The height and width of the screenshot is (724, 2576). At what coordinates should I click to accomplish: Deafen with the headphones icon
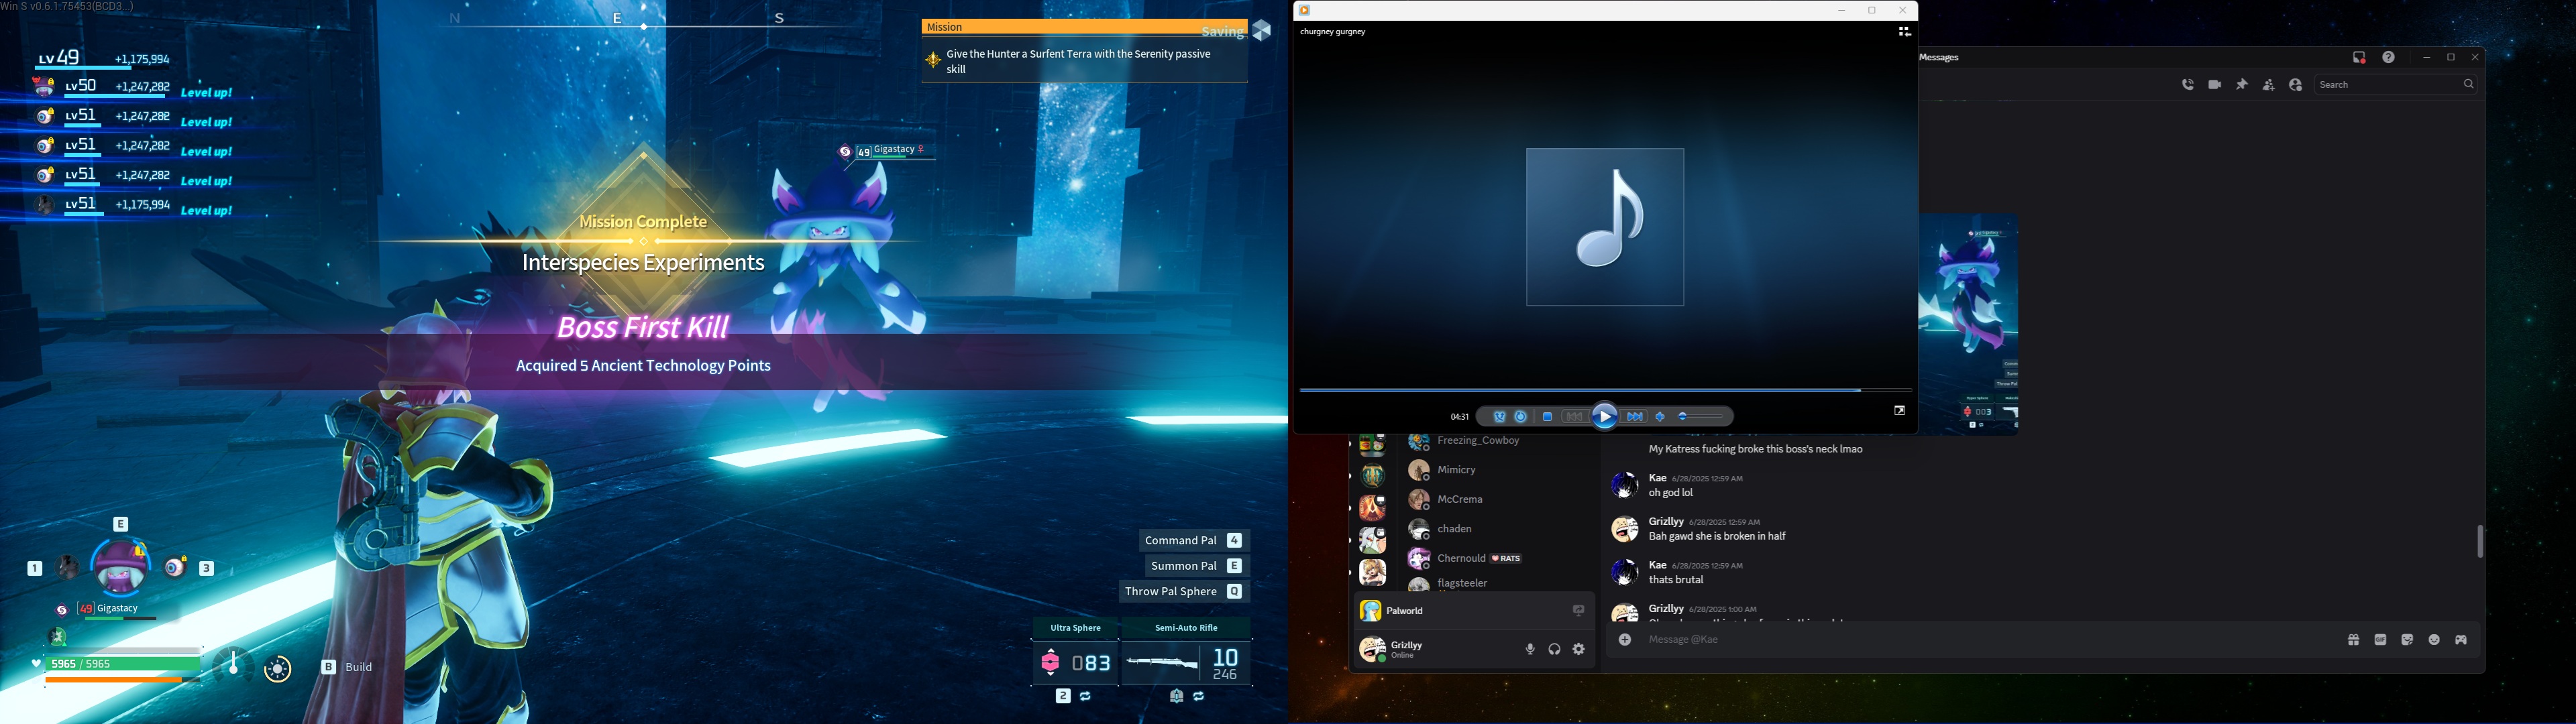pyautogui.click(x=1555, y=650)
